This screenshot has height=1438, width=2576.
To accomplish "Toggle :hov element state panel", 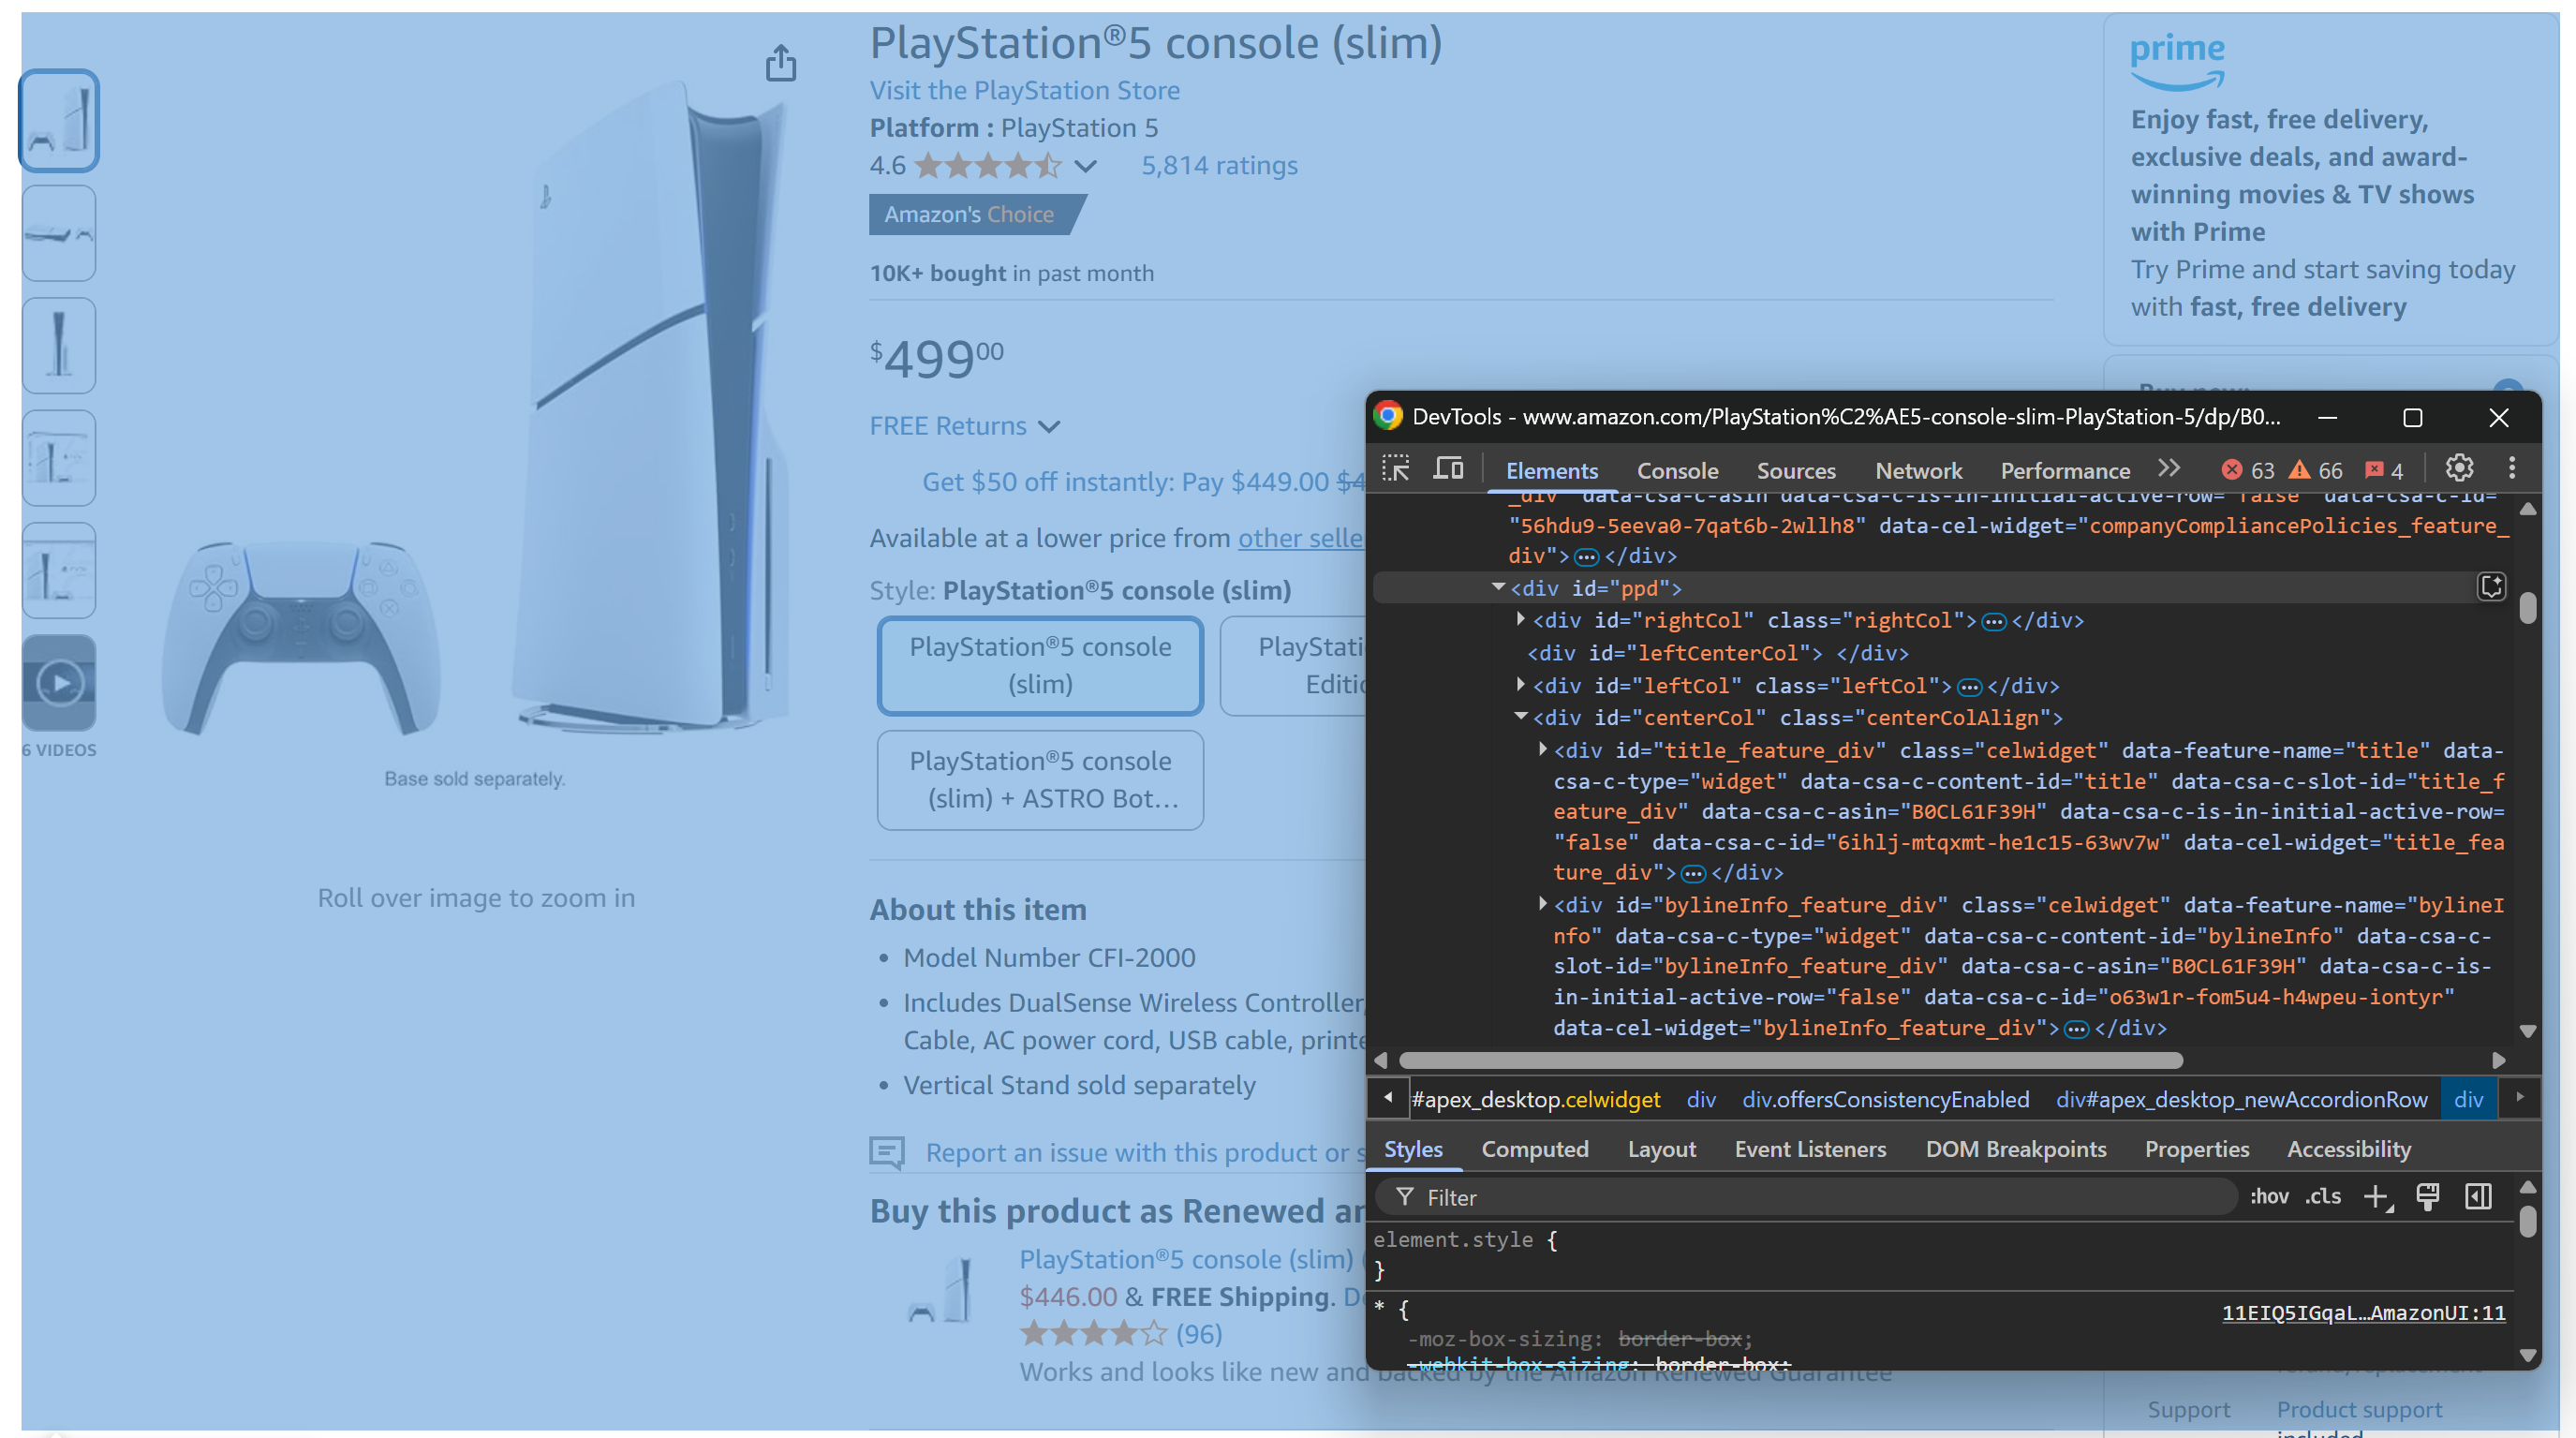I will [x=2268, y=1197].
